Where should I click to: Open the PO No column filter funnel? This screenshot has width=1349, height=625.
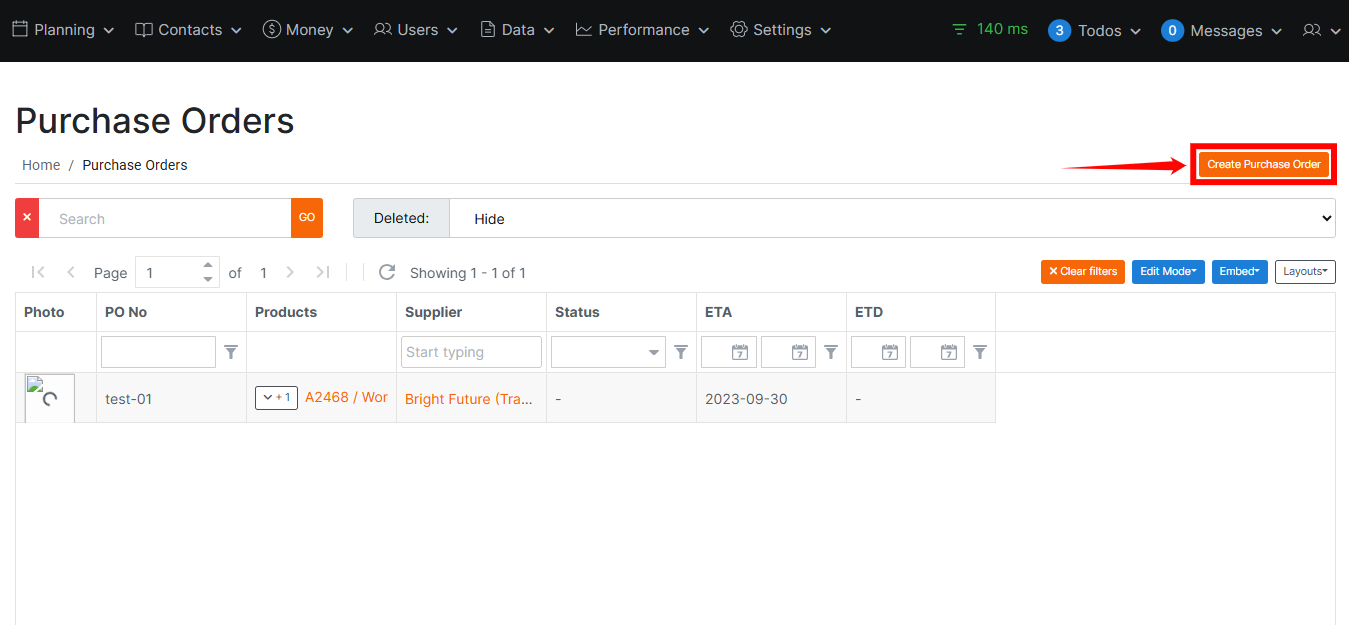(231, 351)
